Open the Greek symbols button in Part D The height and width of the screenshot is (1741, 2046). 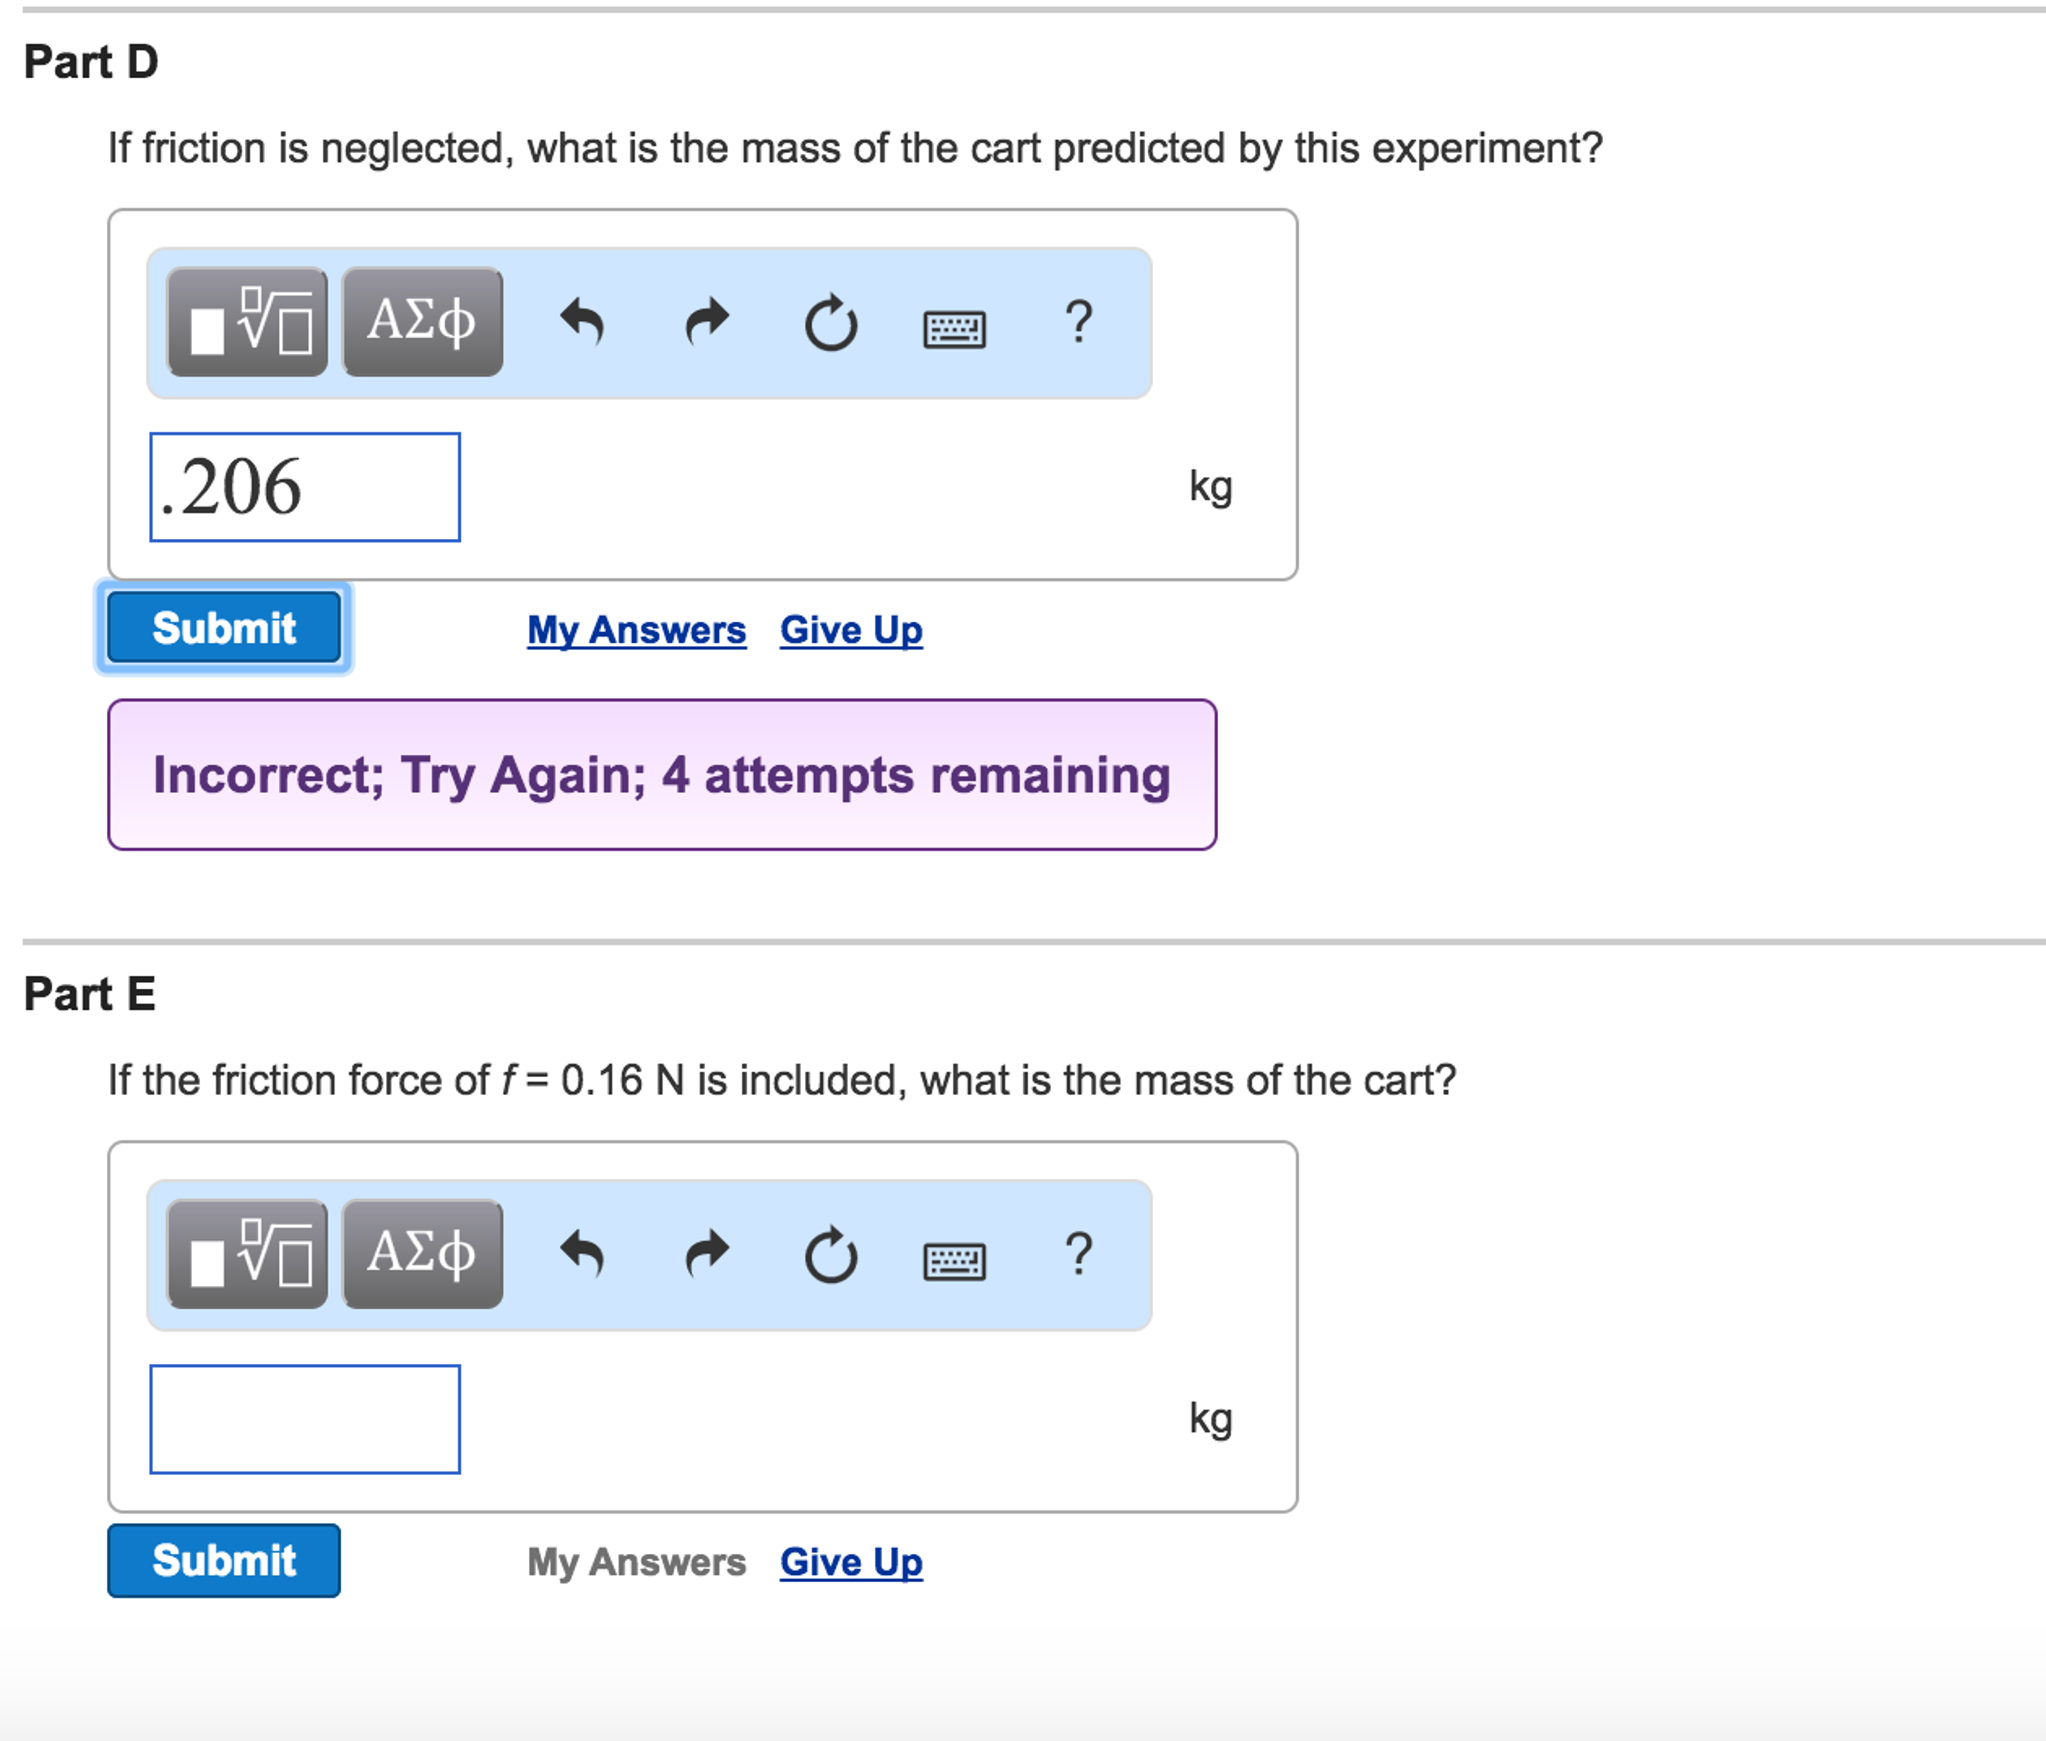422,322
